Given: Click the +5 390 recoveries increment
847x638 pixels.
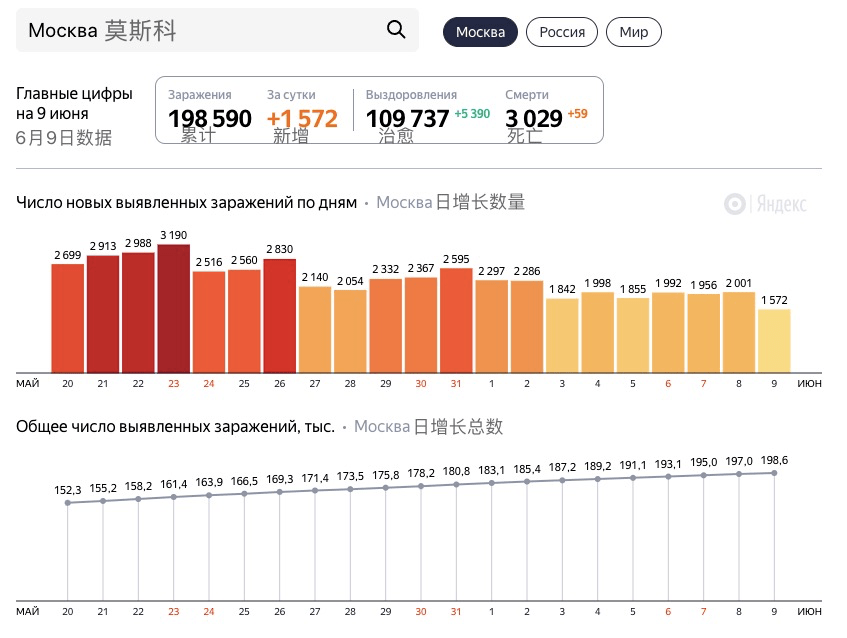Looking at the screenshot, I should coord(472,113).
